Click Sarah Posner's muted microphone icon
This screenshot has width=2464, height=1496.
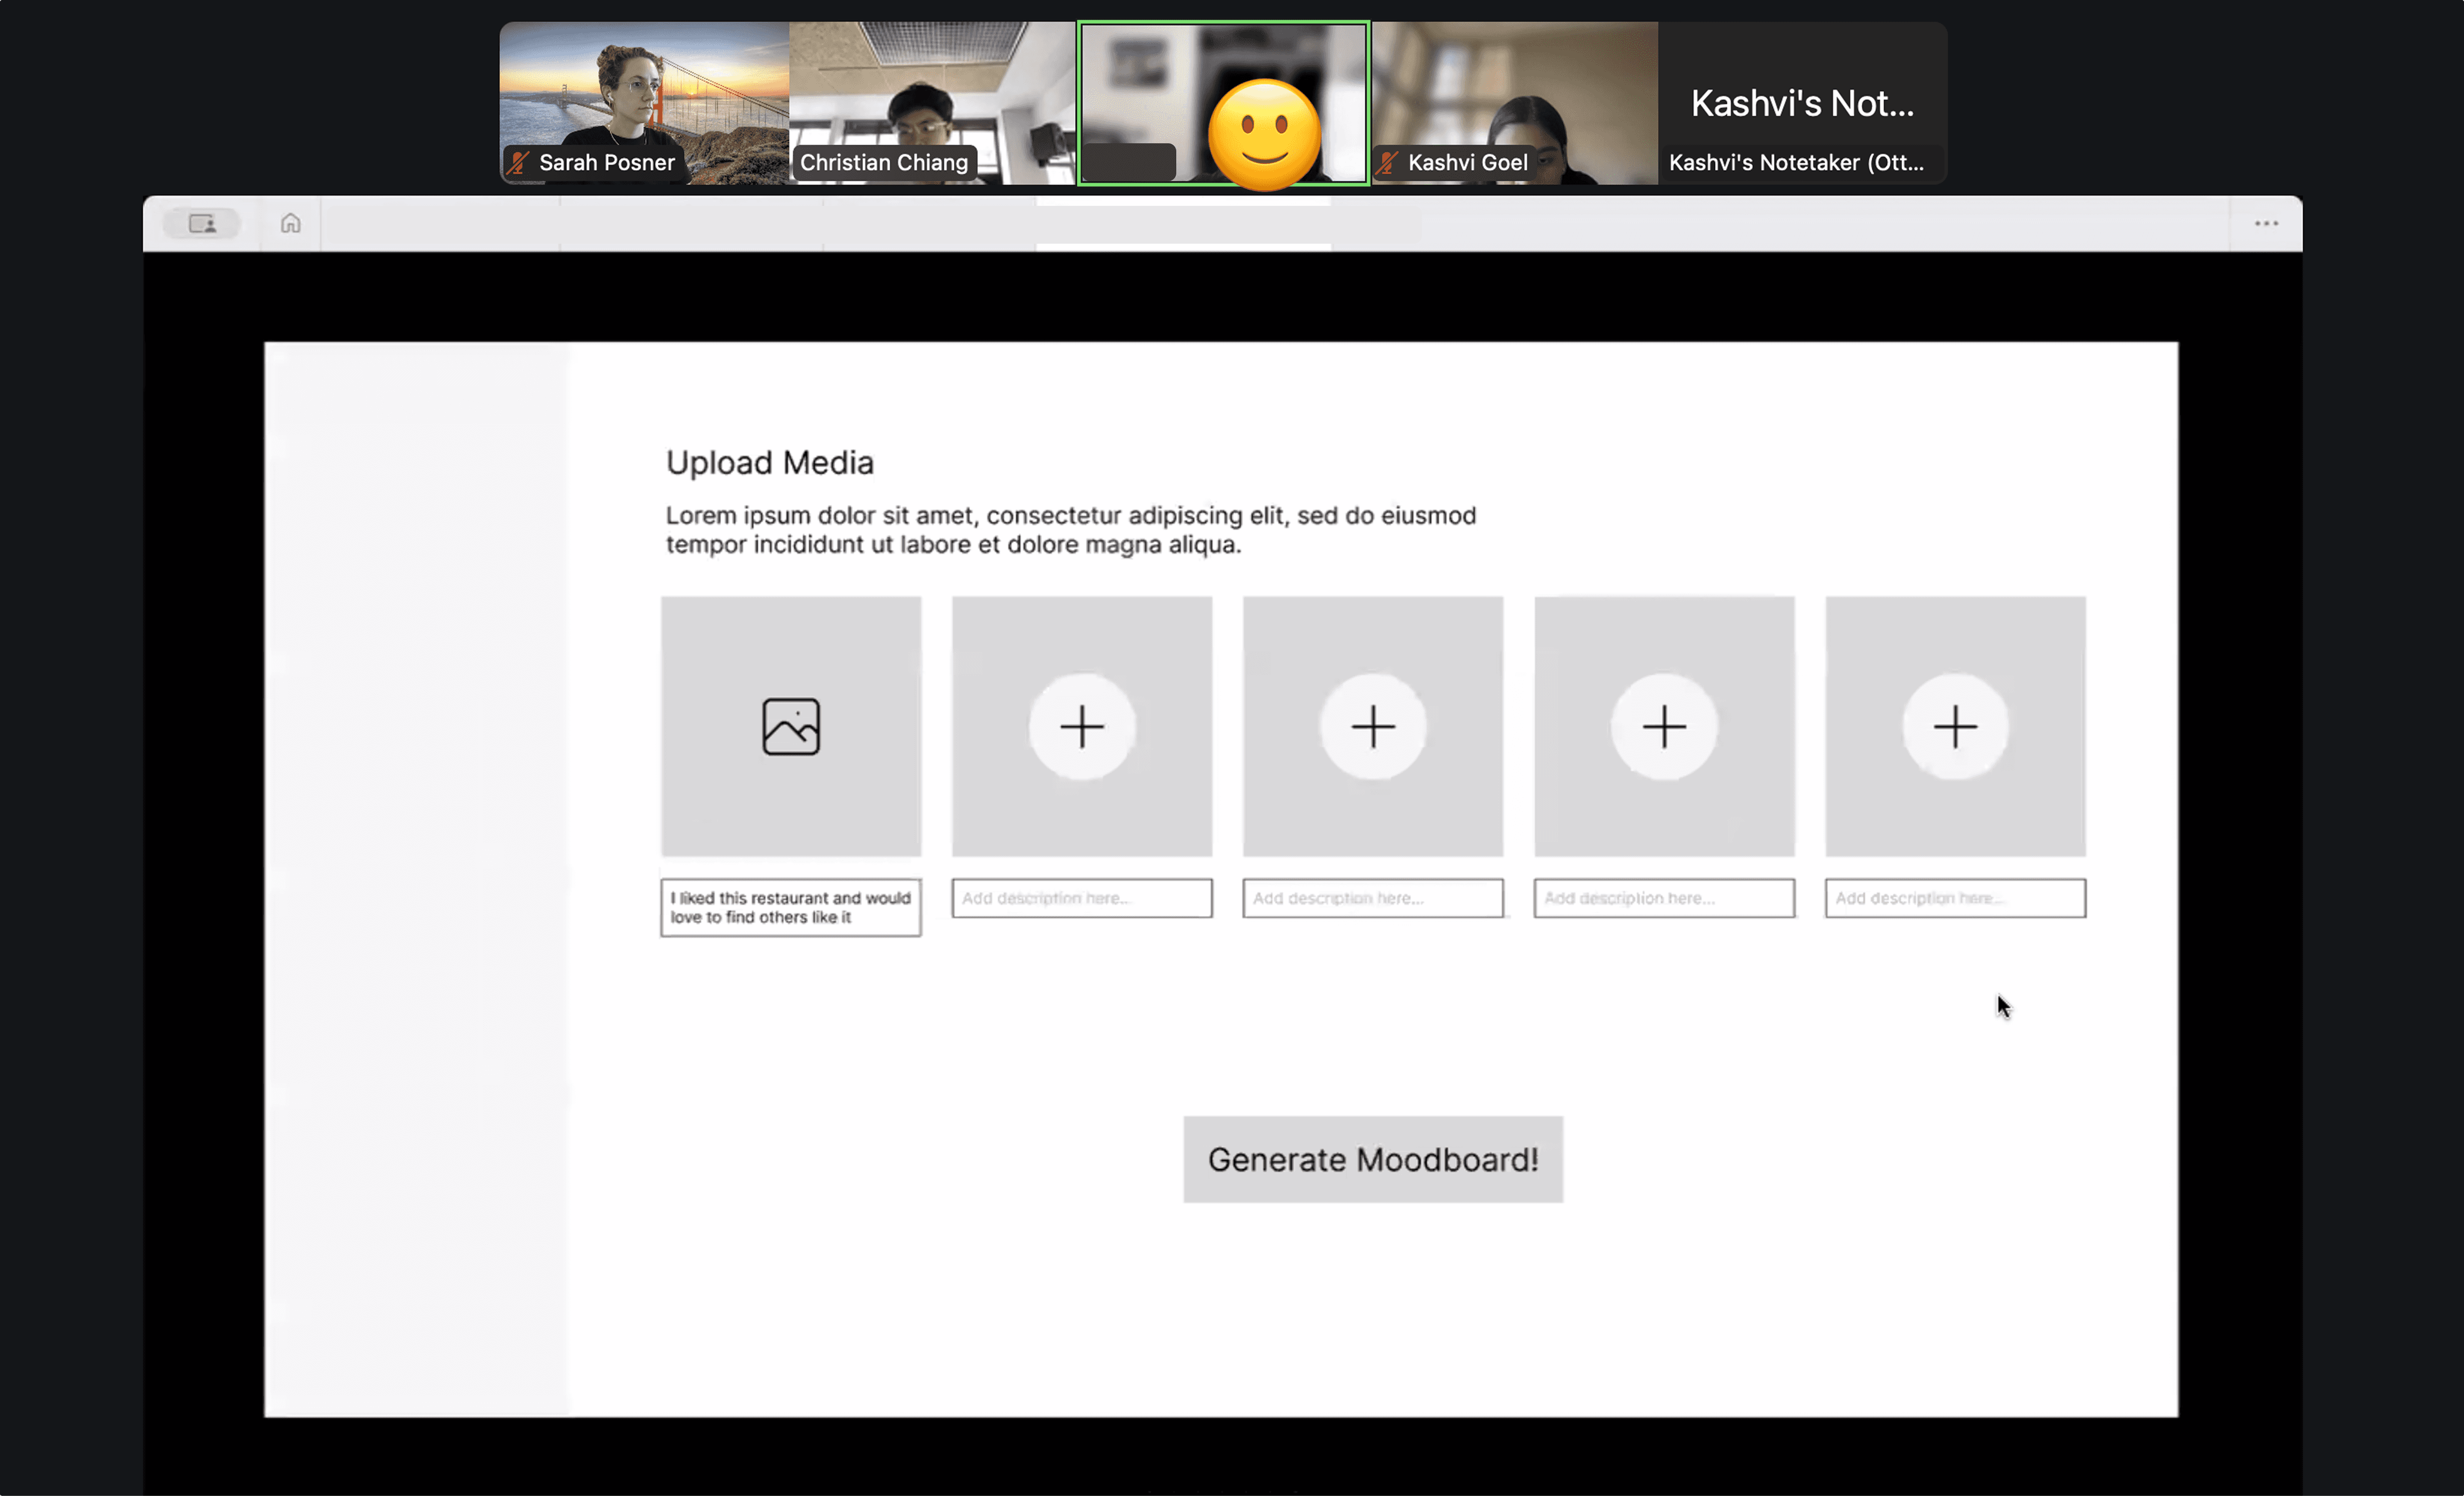tap(518, 162)
